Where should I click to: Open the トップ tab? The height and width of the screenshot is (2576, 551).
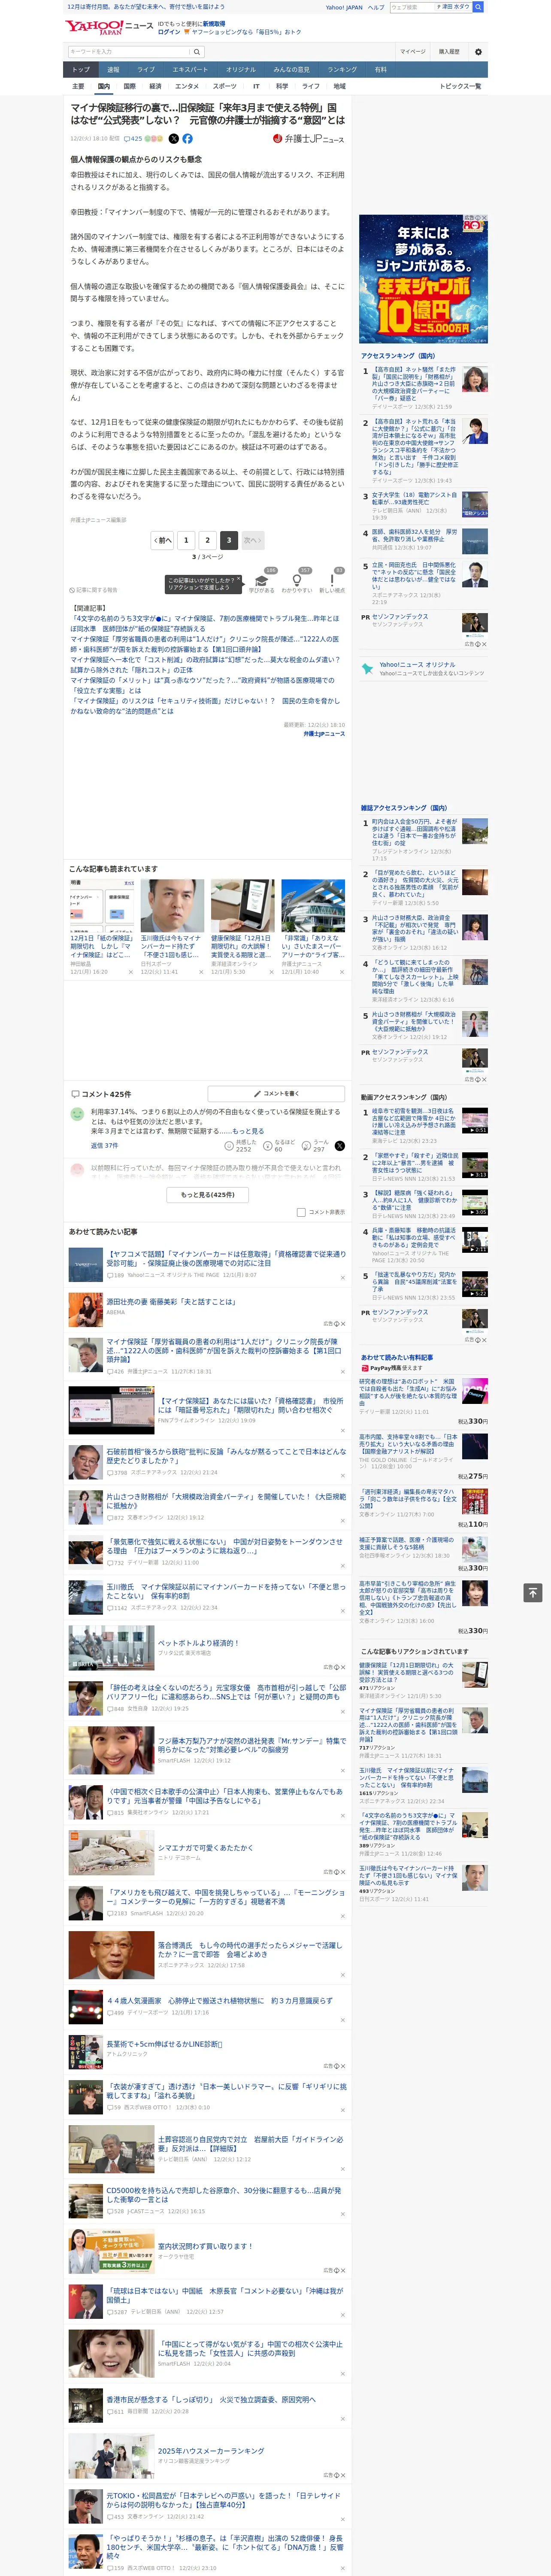81,70
